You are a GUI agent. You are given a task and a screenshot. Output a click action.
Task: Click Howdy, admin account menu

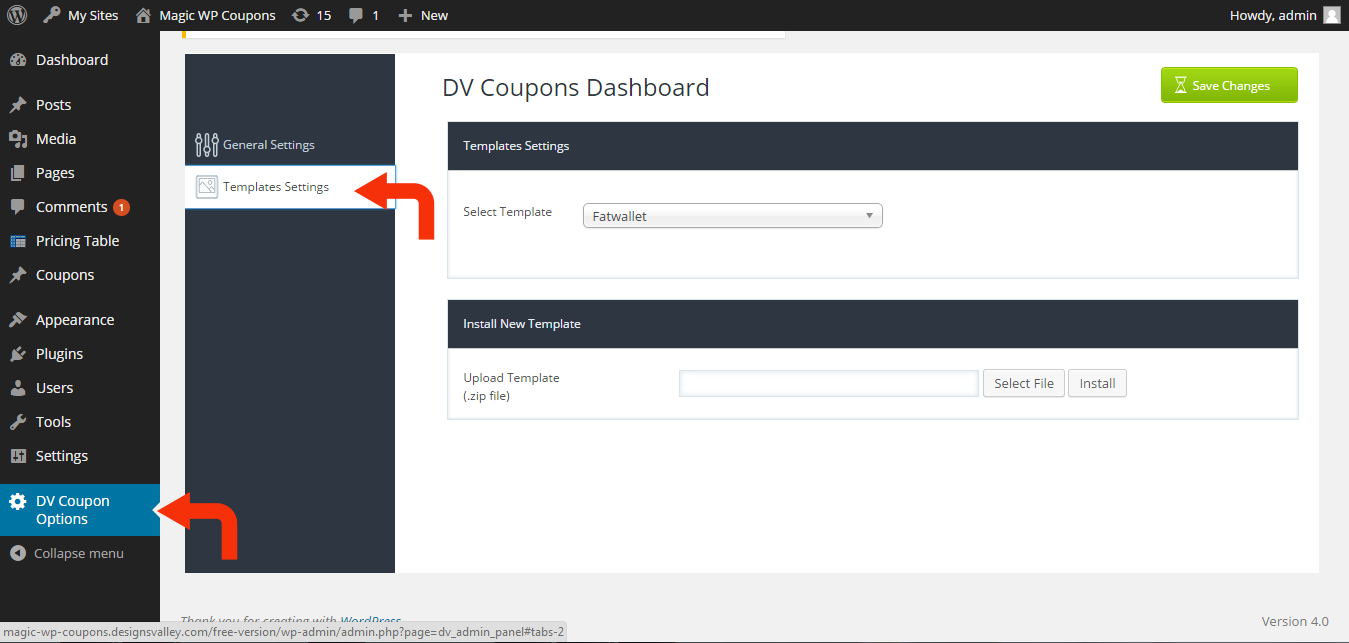1285,15
